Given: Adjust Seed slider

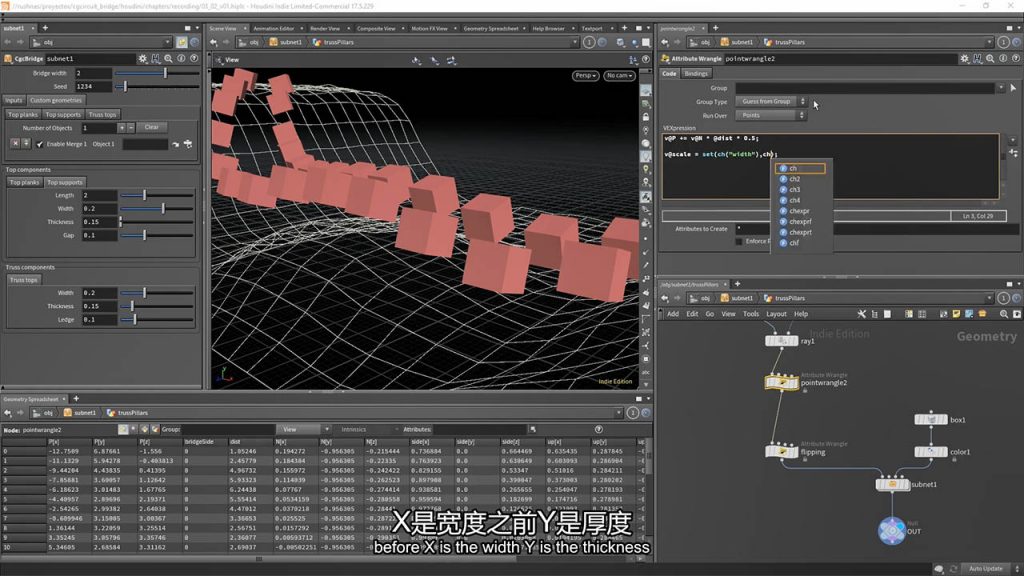Looking at the screenshot, I should (157, 86).
